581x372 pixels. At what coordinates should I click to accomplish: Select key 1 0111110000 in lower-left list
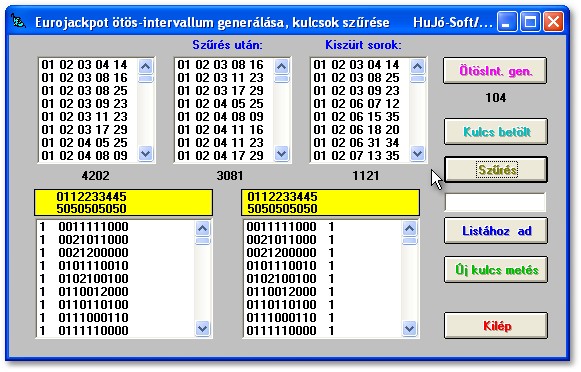tap(116, 331)
